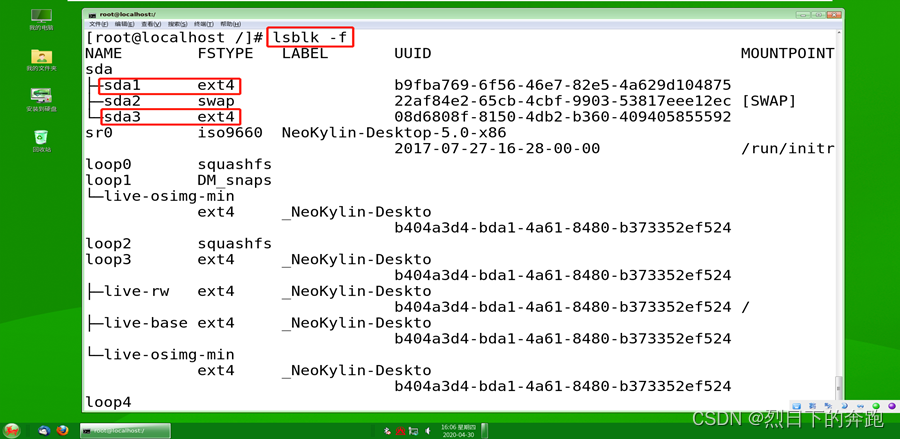Click the blue browser icon beside Firefox
This screenshot has width=900, height=439.
tap(44, 430)
